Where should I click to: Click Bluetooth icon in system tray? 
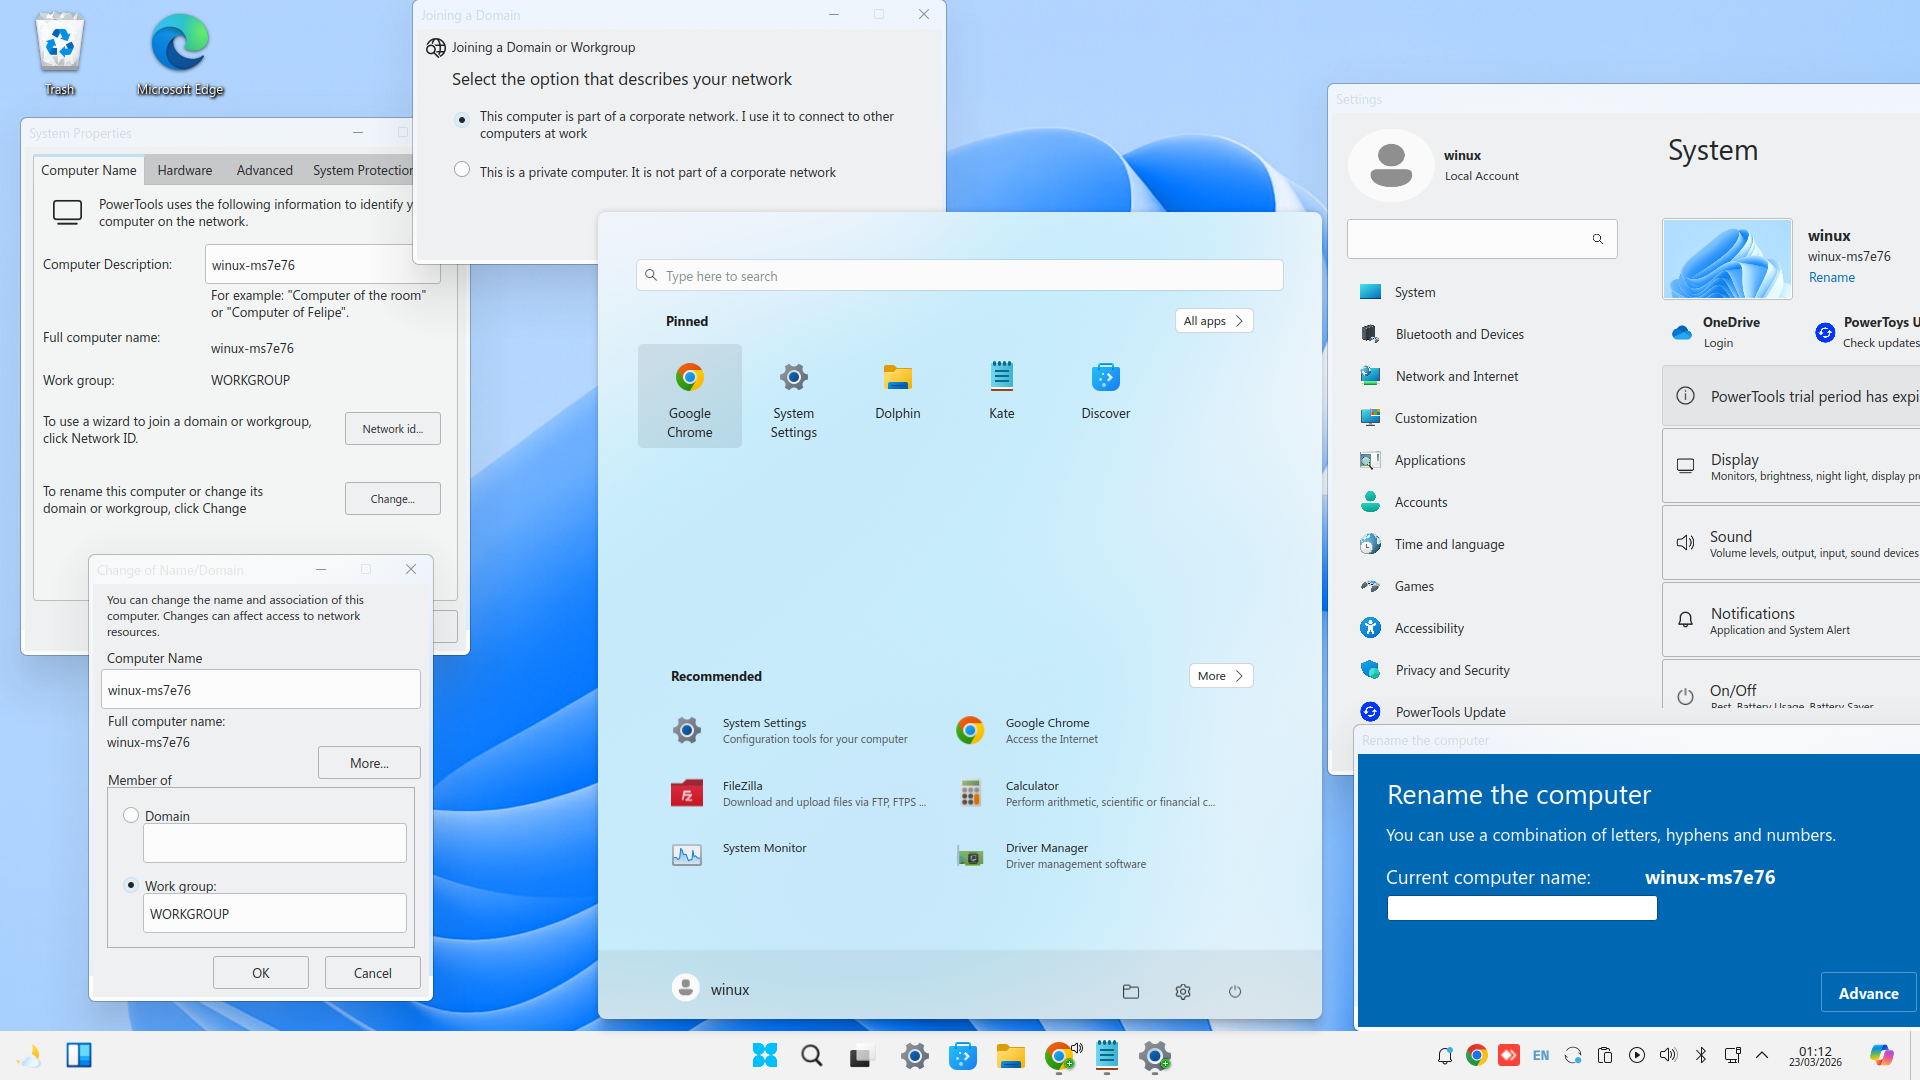point(1701,1055)
